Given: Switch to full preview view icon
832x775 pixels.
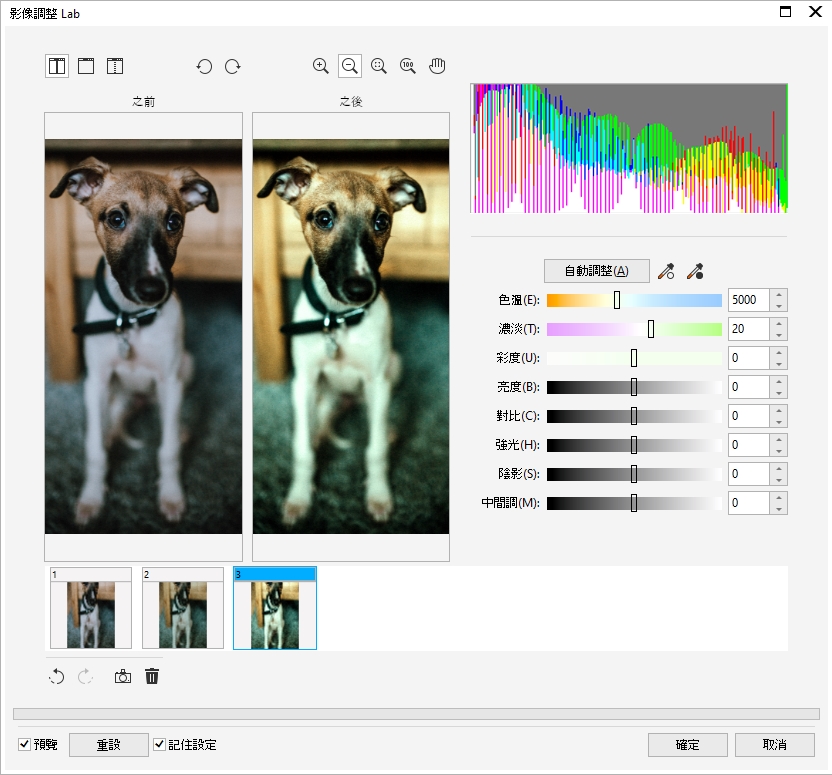Looking at the screenshot, I should (86, 67).
